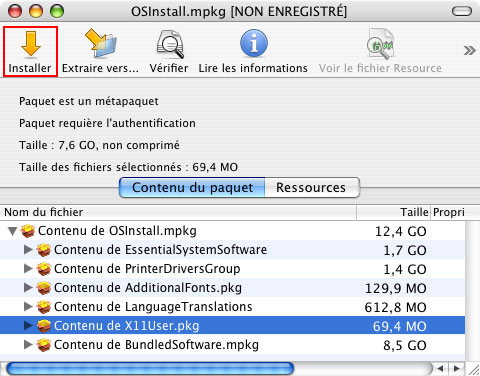Select the X11User.pkg package icon
Image resolution: width=480 pixels, height=376 pixels.
tap(44, 326)
